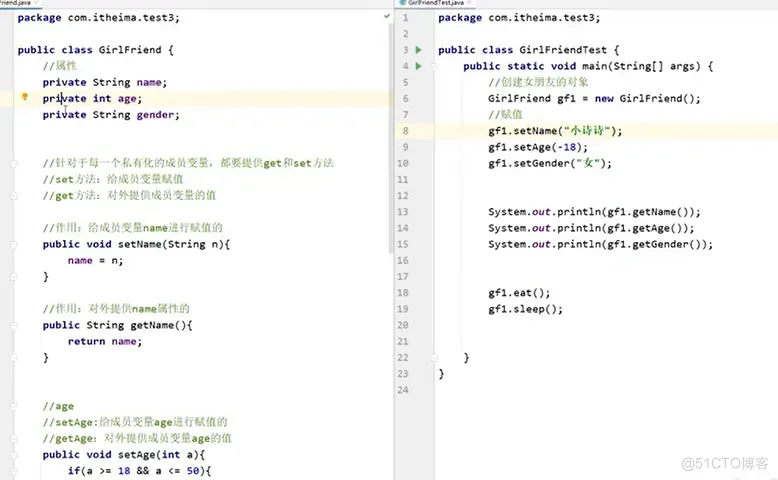This screenshot has height=480, width=778.
Task: Switch to the GirlFriendTest.java tab
Action: click(436, 3)
